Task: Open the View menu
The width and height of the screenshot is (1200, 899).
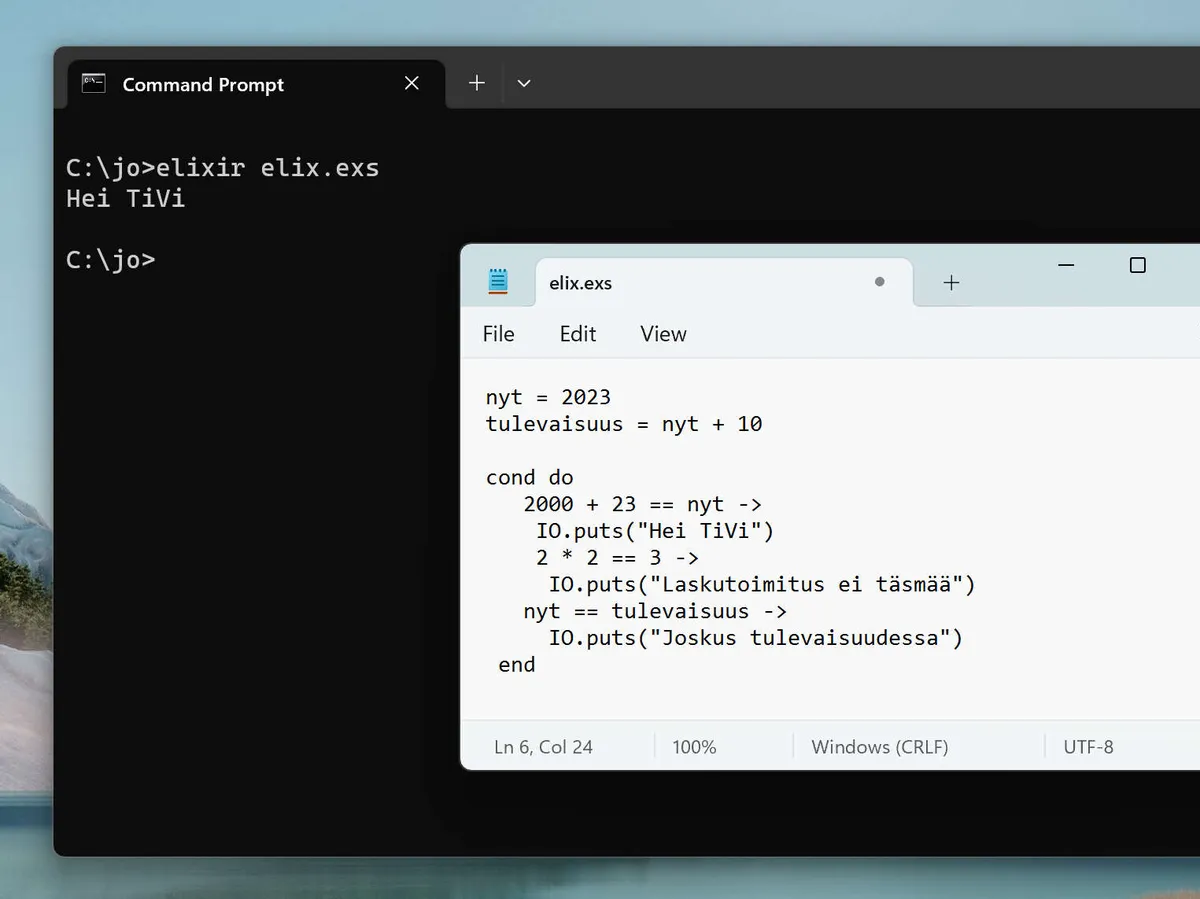Action: point(663,334)
